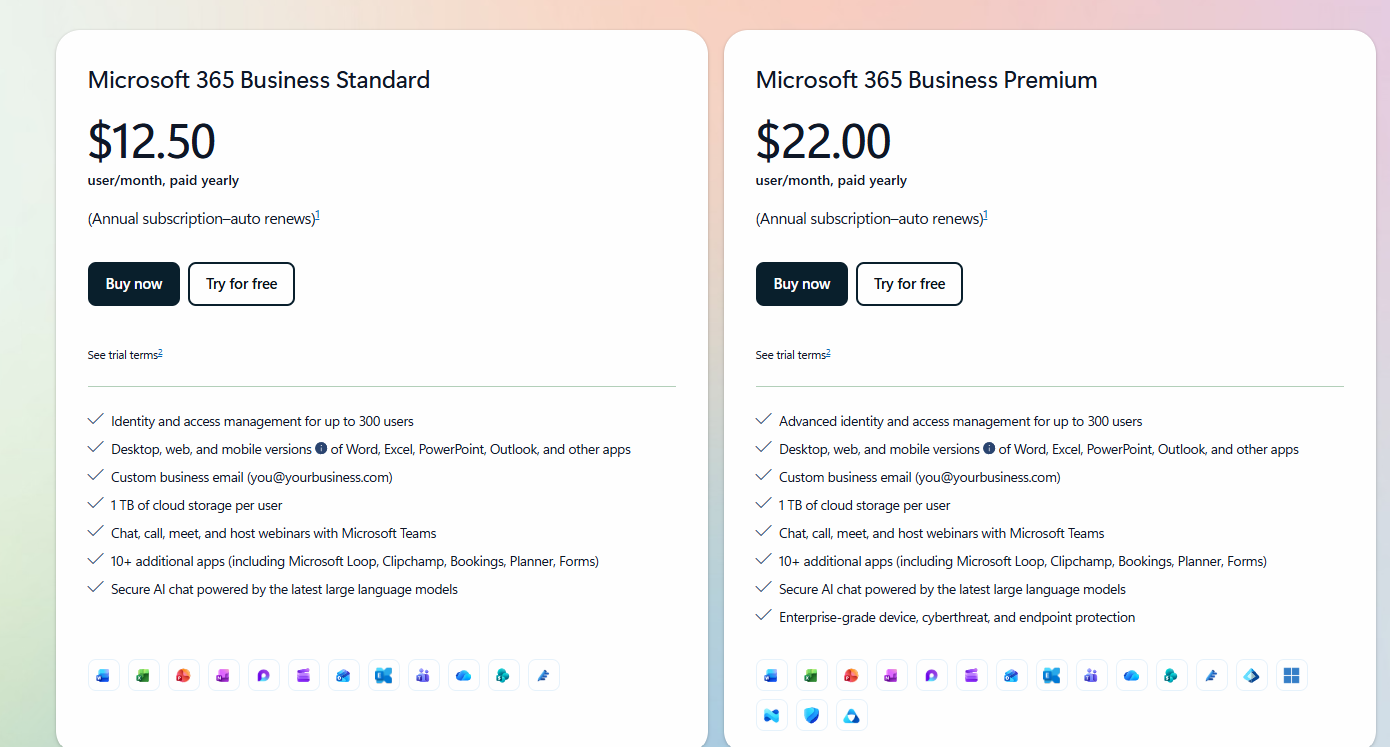The width and height of the screenshot is (1390, 747).
Task: Select the SharePoint icon under Business Standard
Action: tap(504, 675)
